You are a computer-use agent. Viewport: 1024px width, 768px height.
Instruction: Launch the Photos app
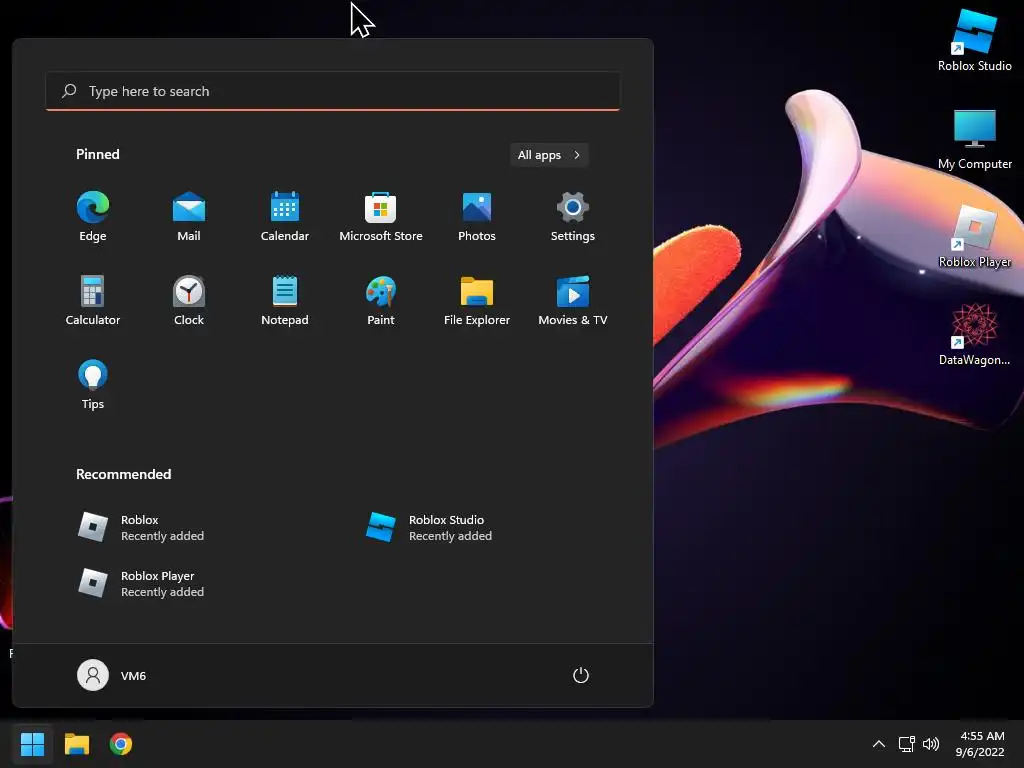pyautogui.click(x=477, y=217)
